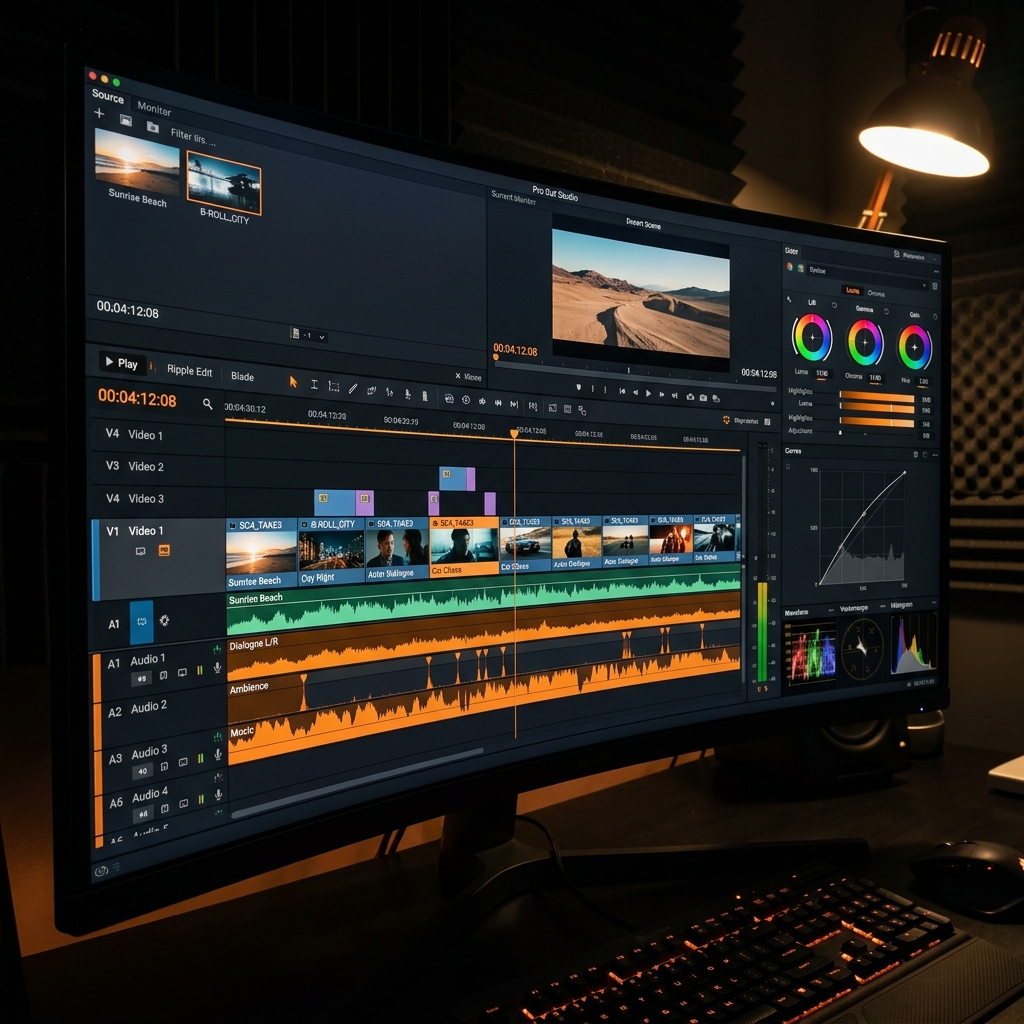The width and height of the screenshot is (1024, 1024).
Task: Click the eyedropper icon above the Lift wheel
Action: coord(789,299)
